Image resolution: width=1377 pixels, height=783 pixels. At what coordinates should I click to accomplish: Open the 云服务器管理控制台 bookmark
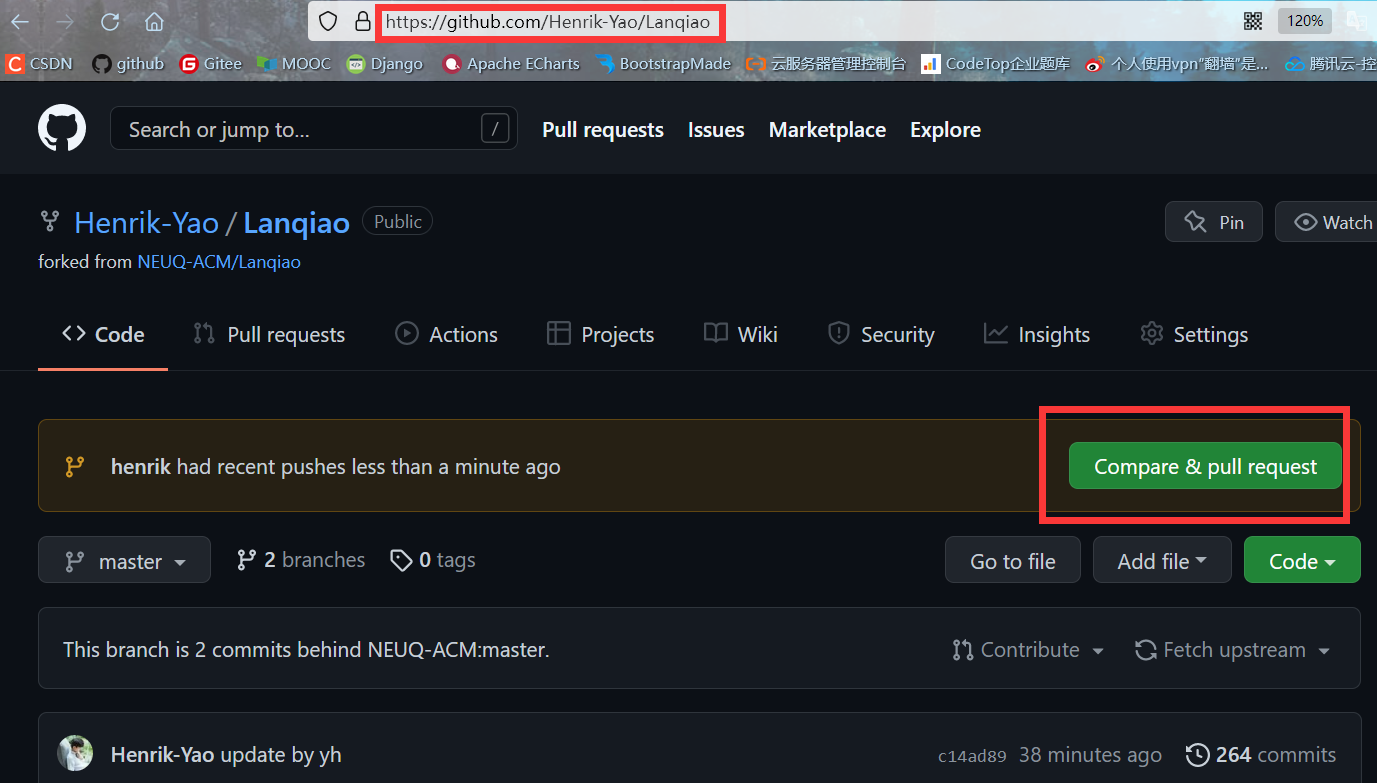(826, 63)
